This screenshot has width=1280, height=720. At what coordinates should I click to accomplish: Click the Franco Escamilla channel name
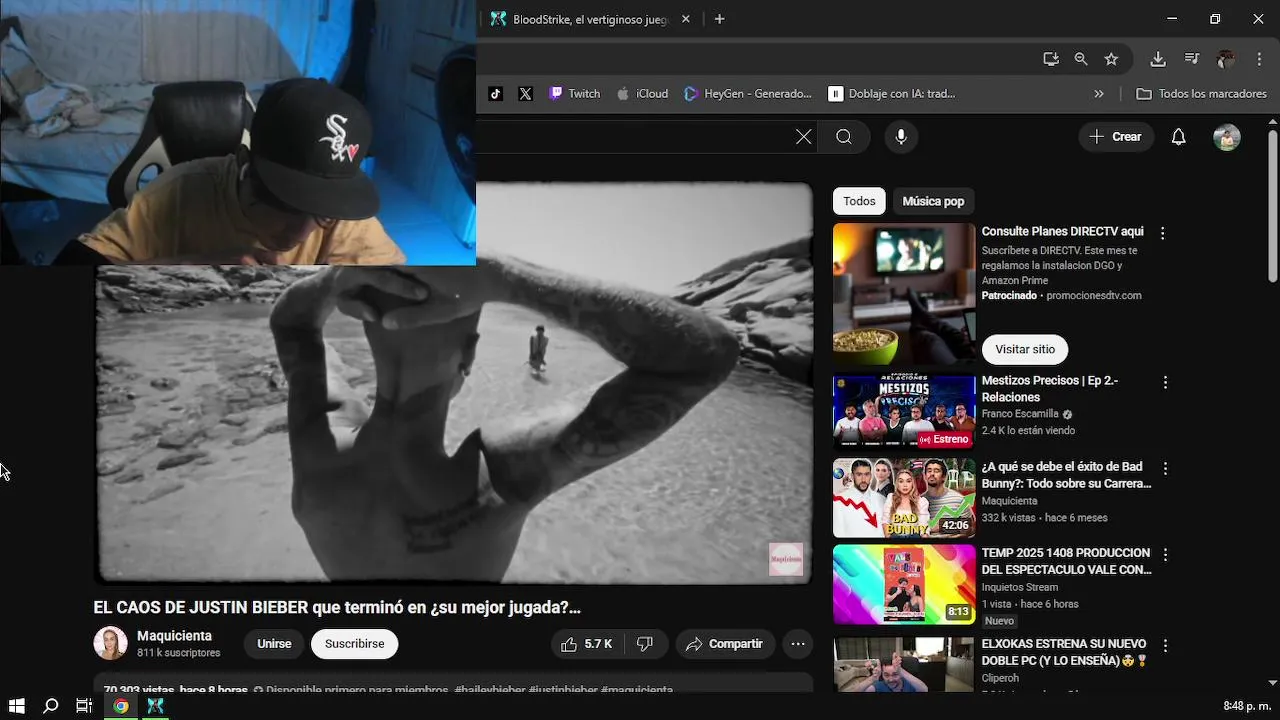1020,414
